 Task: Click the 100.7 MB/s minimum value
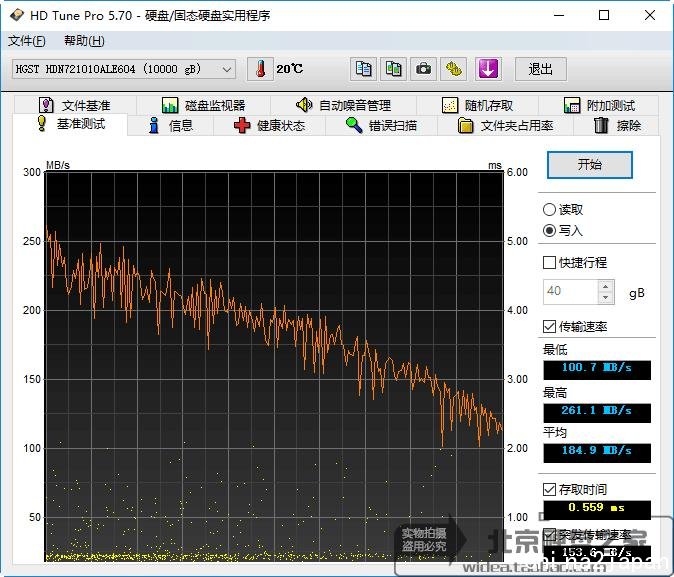[x=597, y=368]
